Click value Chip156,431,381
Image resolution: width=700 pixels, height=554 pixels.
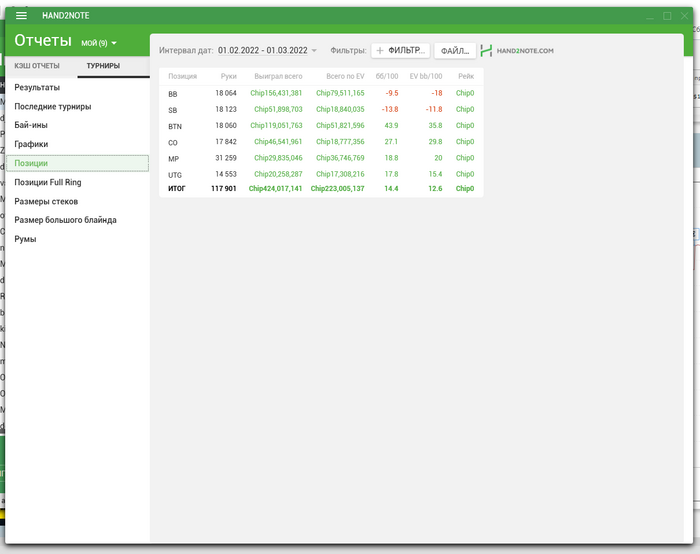[x=276, y=93]
